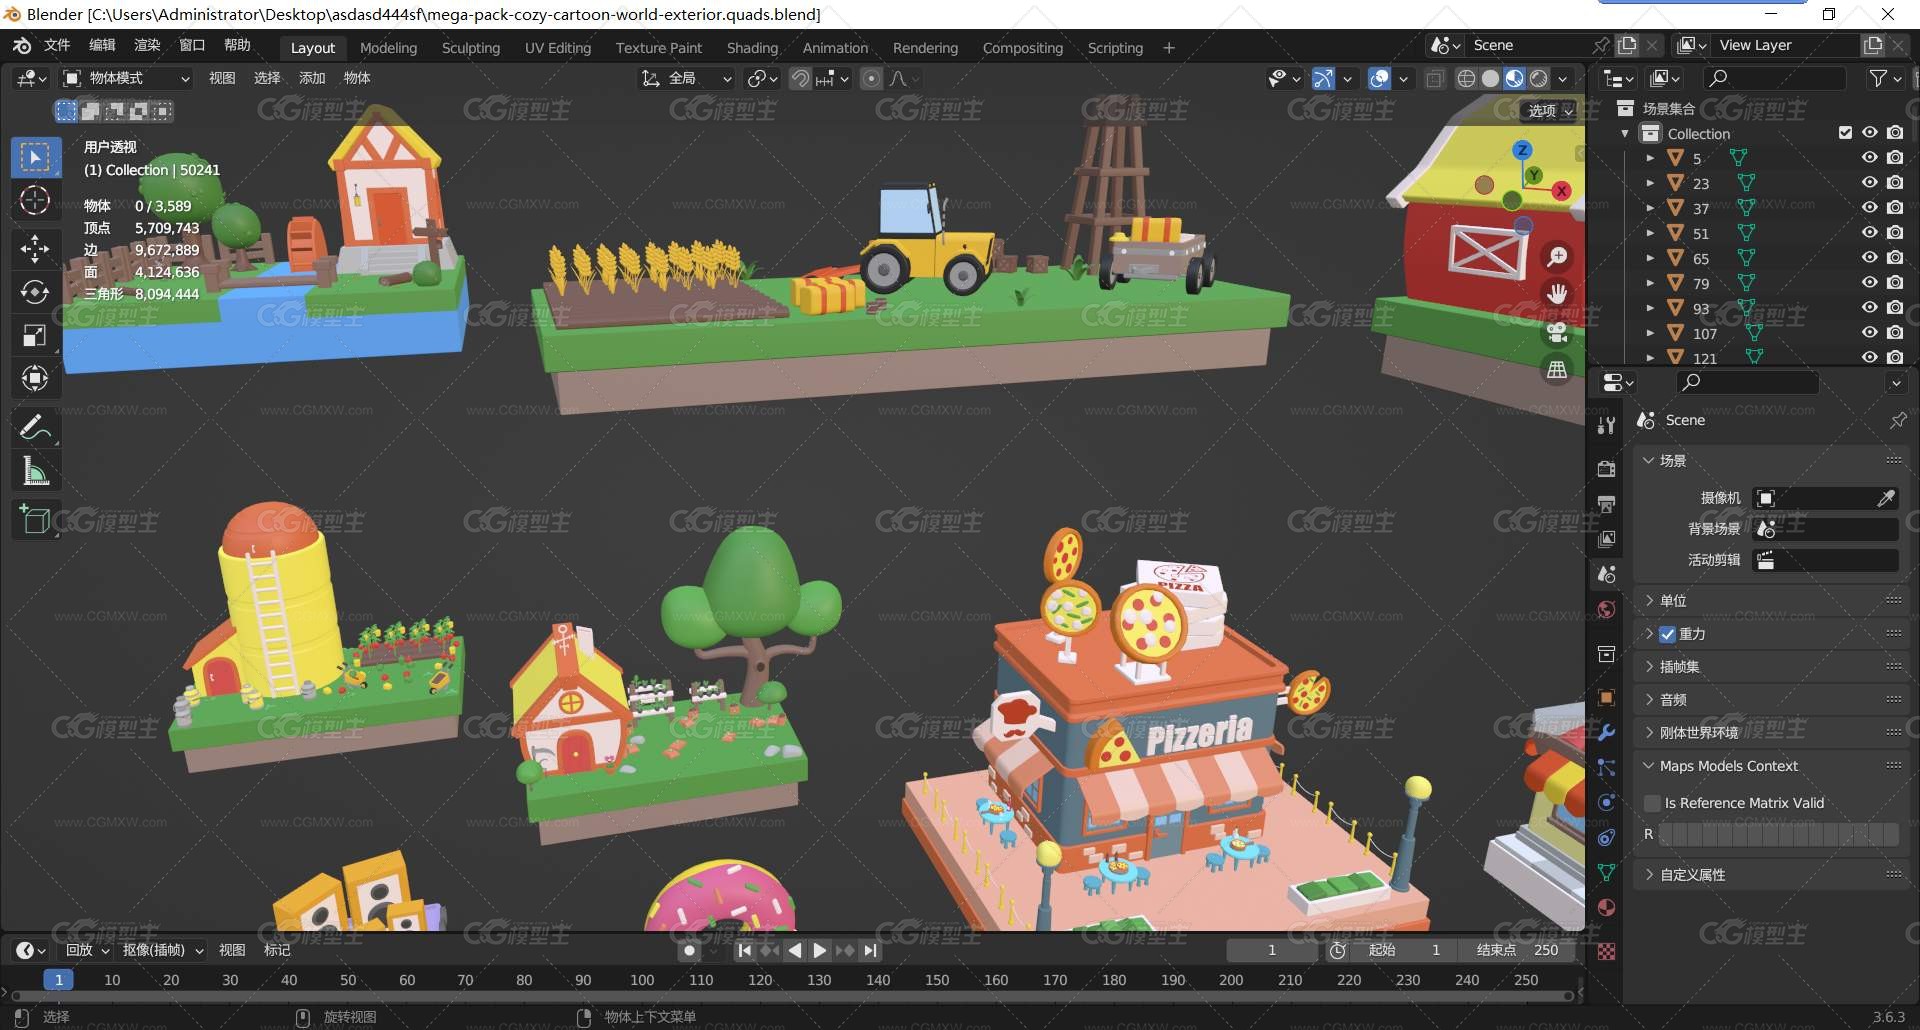
Task: Jump to the start frame
Action: (744, 950)
